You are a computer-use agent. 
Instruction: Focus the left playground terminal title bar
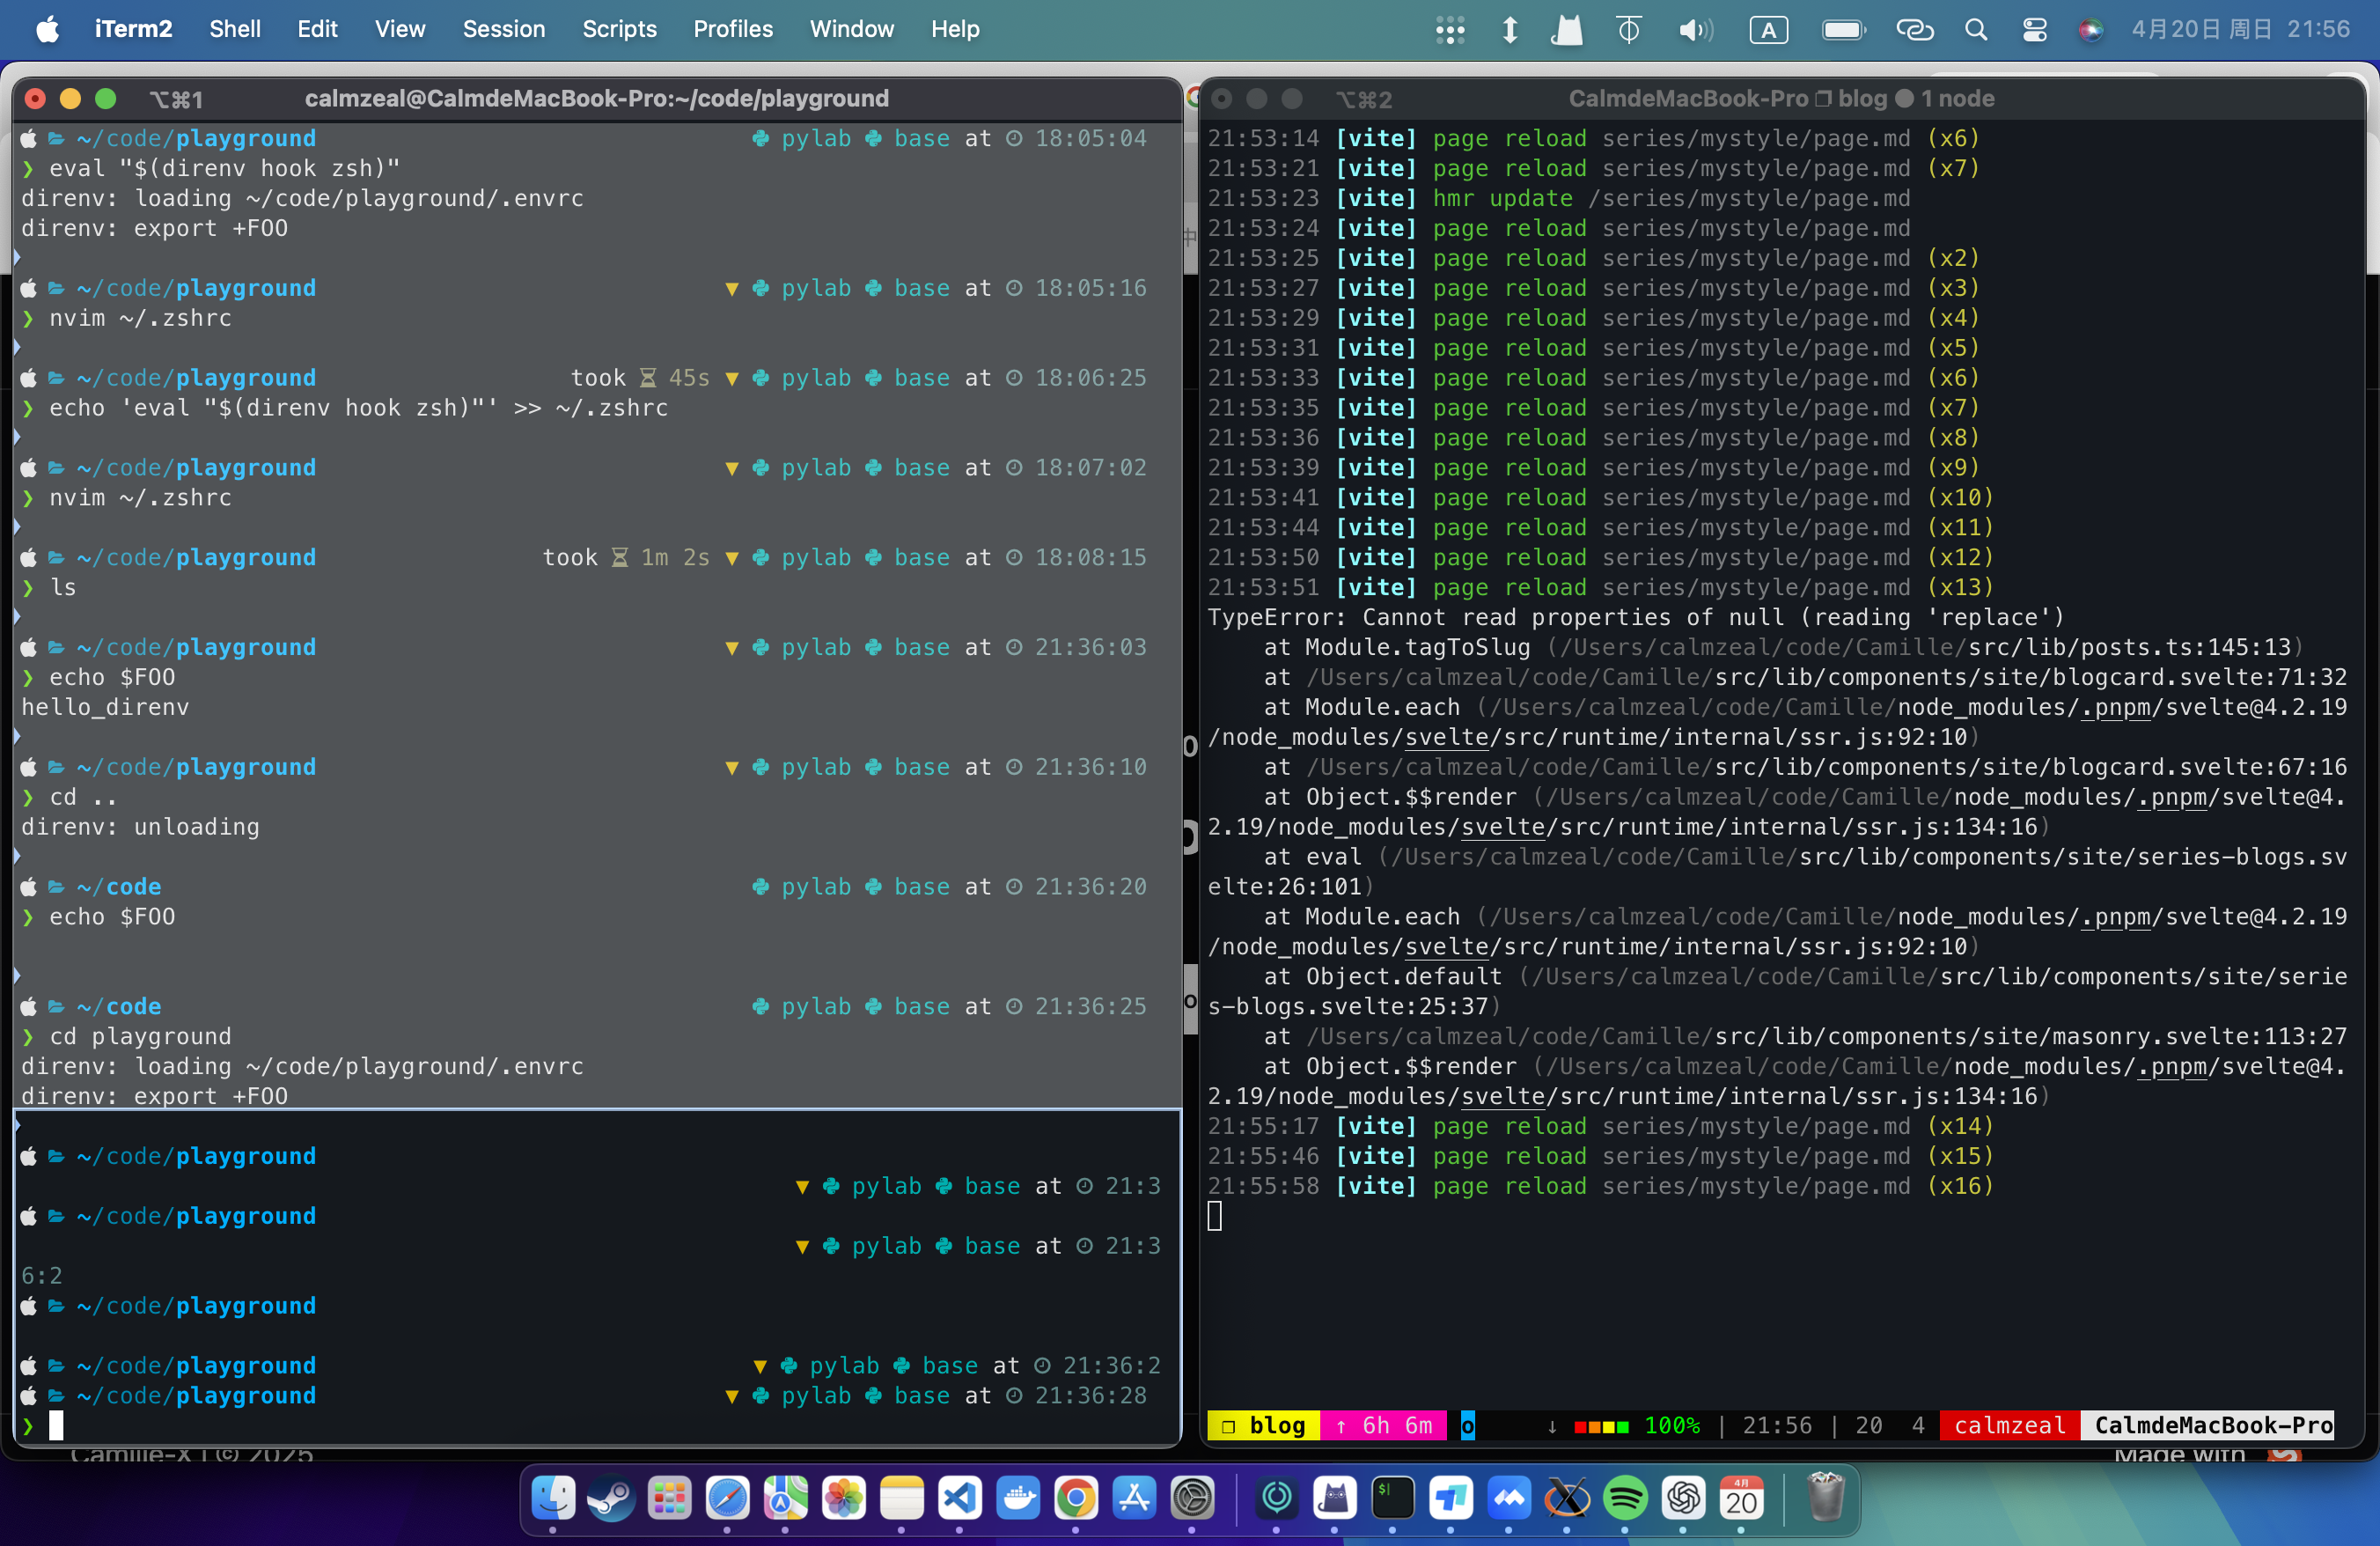tap(596, 98)
